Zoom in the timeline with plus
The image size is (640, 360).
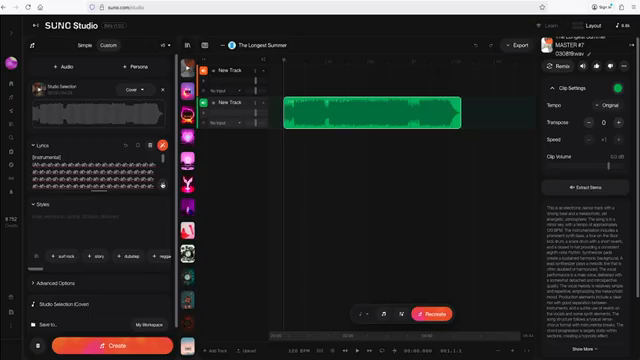512,351
